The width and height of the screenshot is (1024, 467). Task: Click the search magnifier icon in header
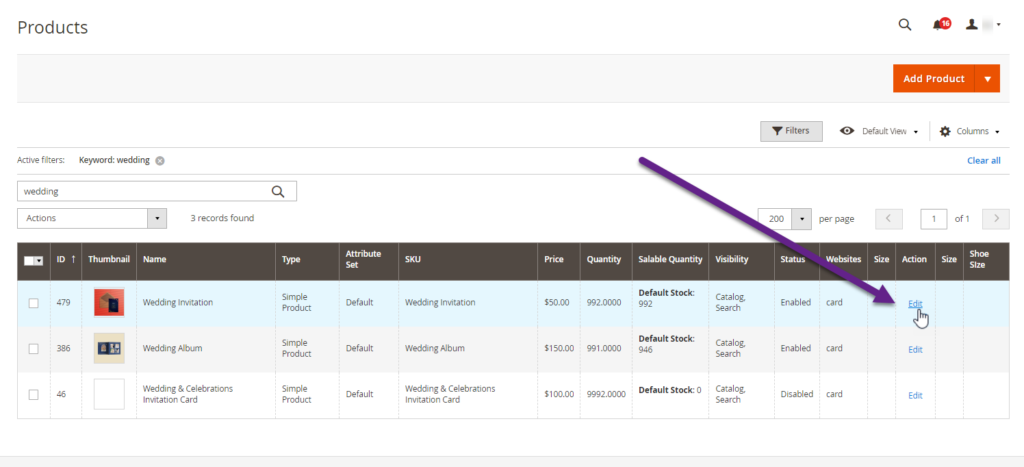click(x=905, y=25)
